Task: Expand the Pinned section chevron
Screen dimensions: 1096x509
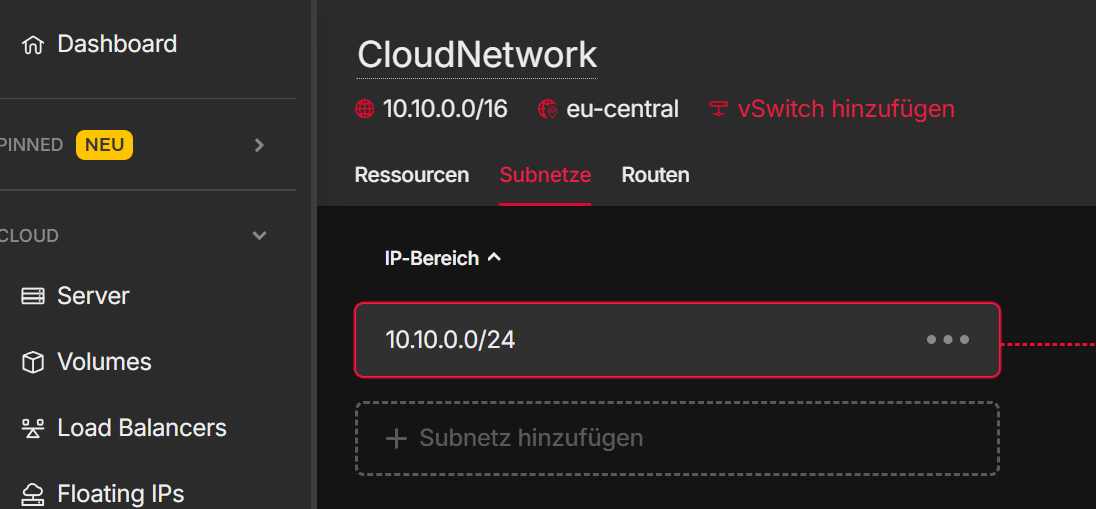Action: tap(259, 145)
